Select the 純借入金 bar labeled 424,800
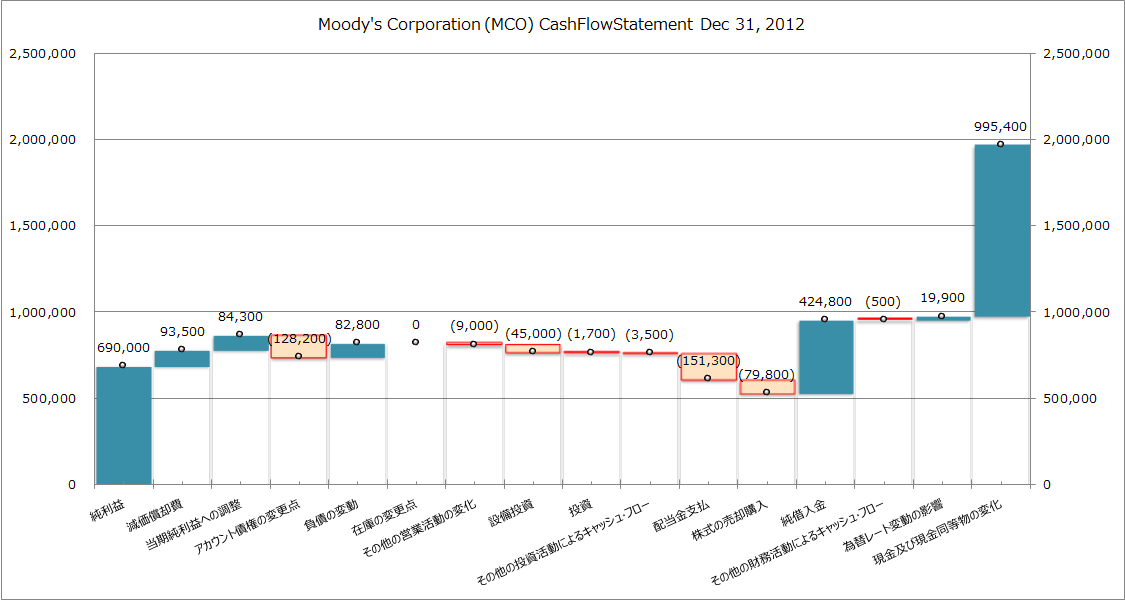The width and height of the screenshot is (1125, 600). [826, 357]
